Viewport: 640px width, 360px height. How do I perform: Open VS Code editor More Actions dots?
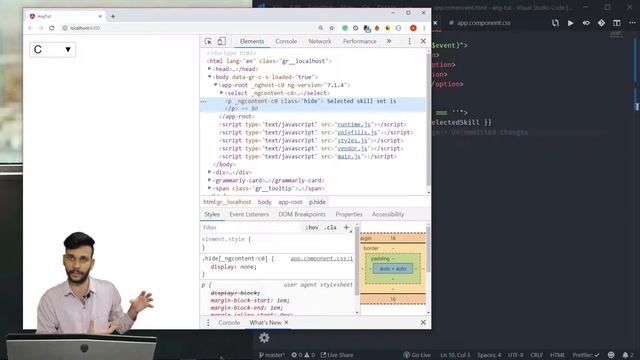(x=632, y=23)
